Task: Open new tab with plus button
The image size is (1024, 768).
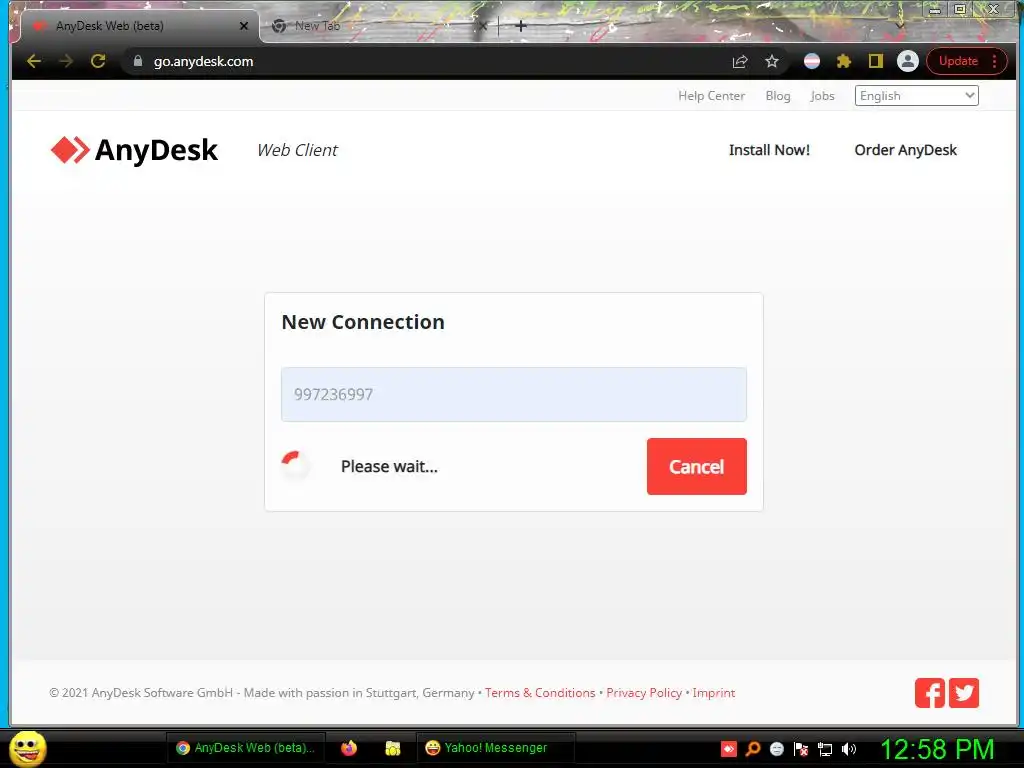Action: coord(520,26)
